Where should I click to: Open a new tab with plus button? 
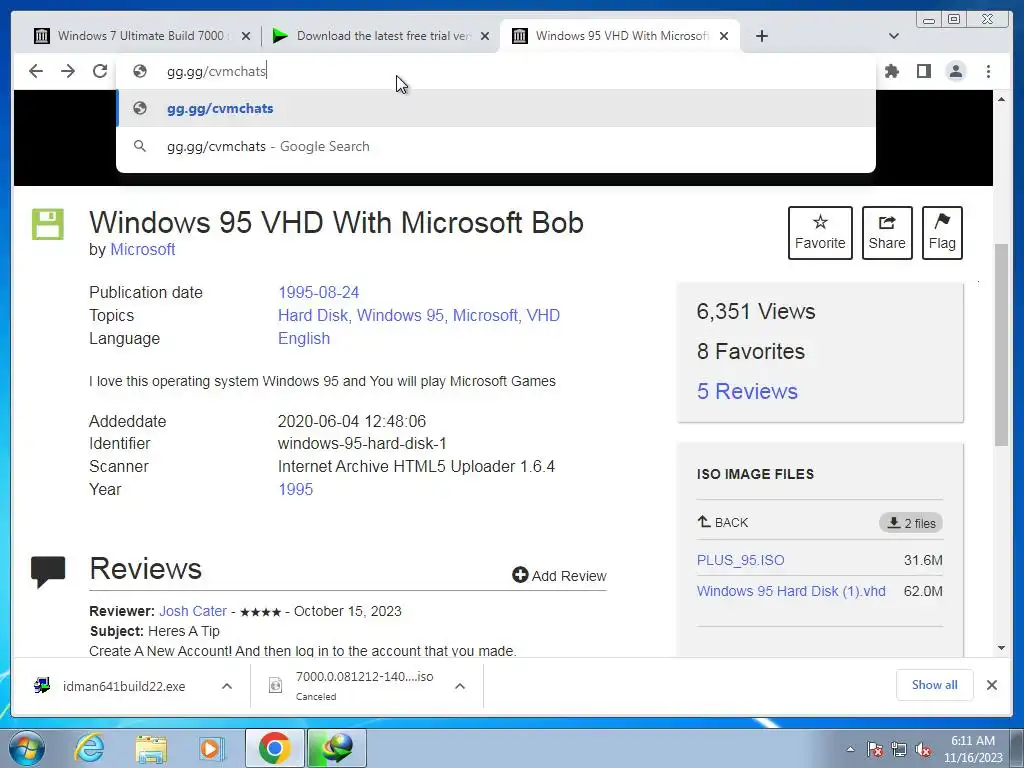(x=761, y=36)
